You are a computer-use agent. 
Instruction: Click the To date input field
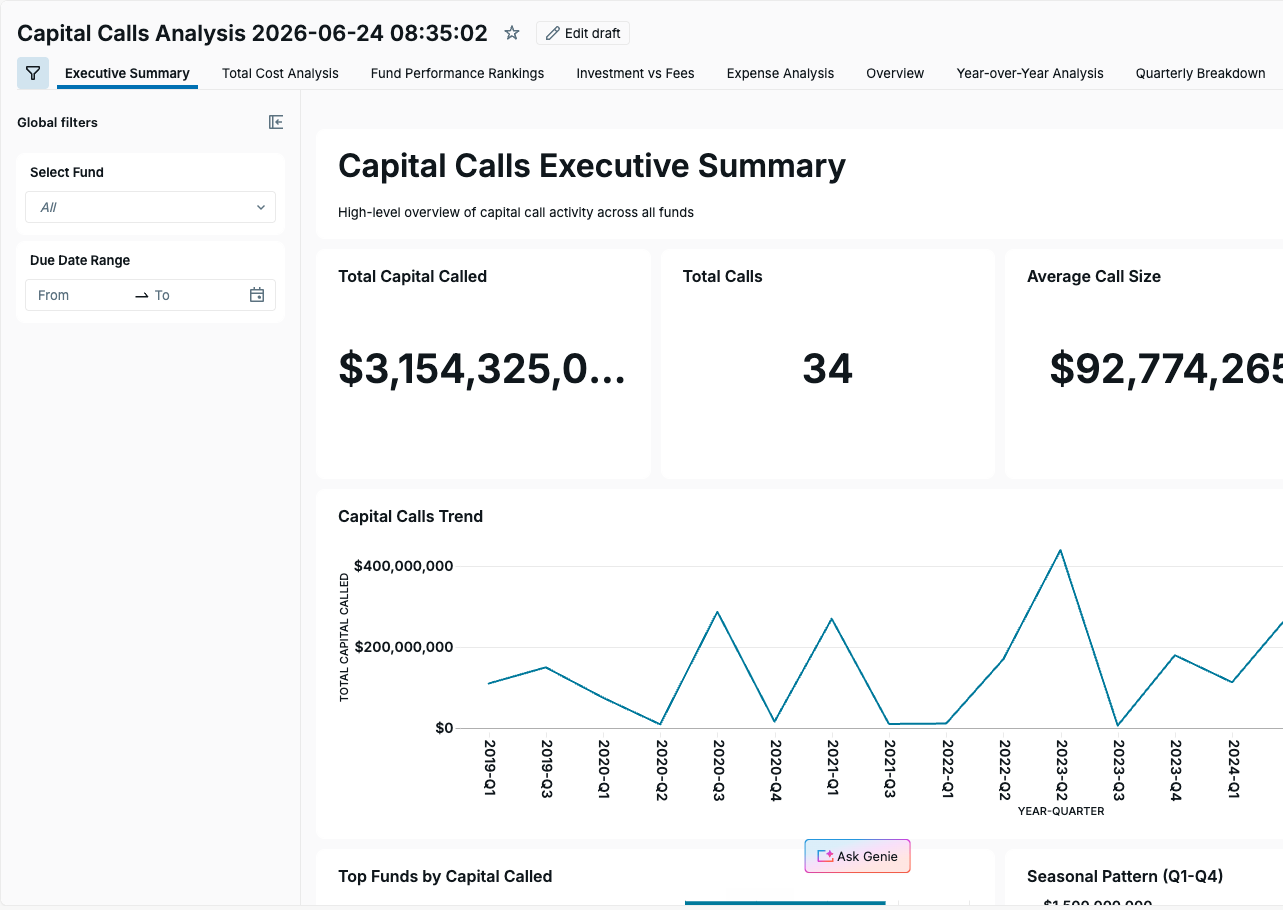pyautogui.click(x=195, y=295)
